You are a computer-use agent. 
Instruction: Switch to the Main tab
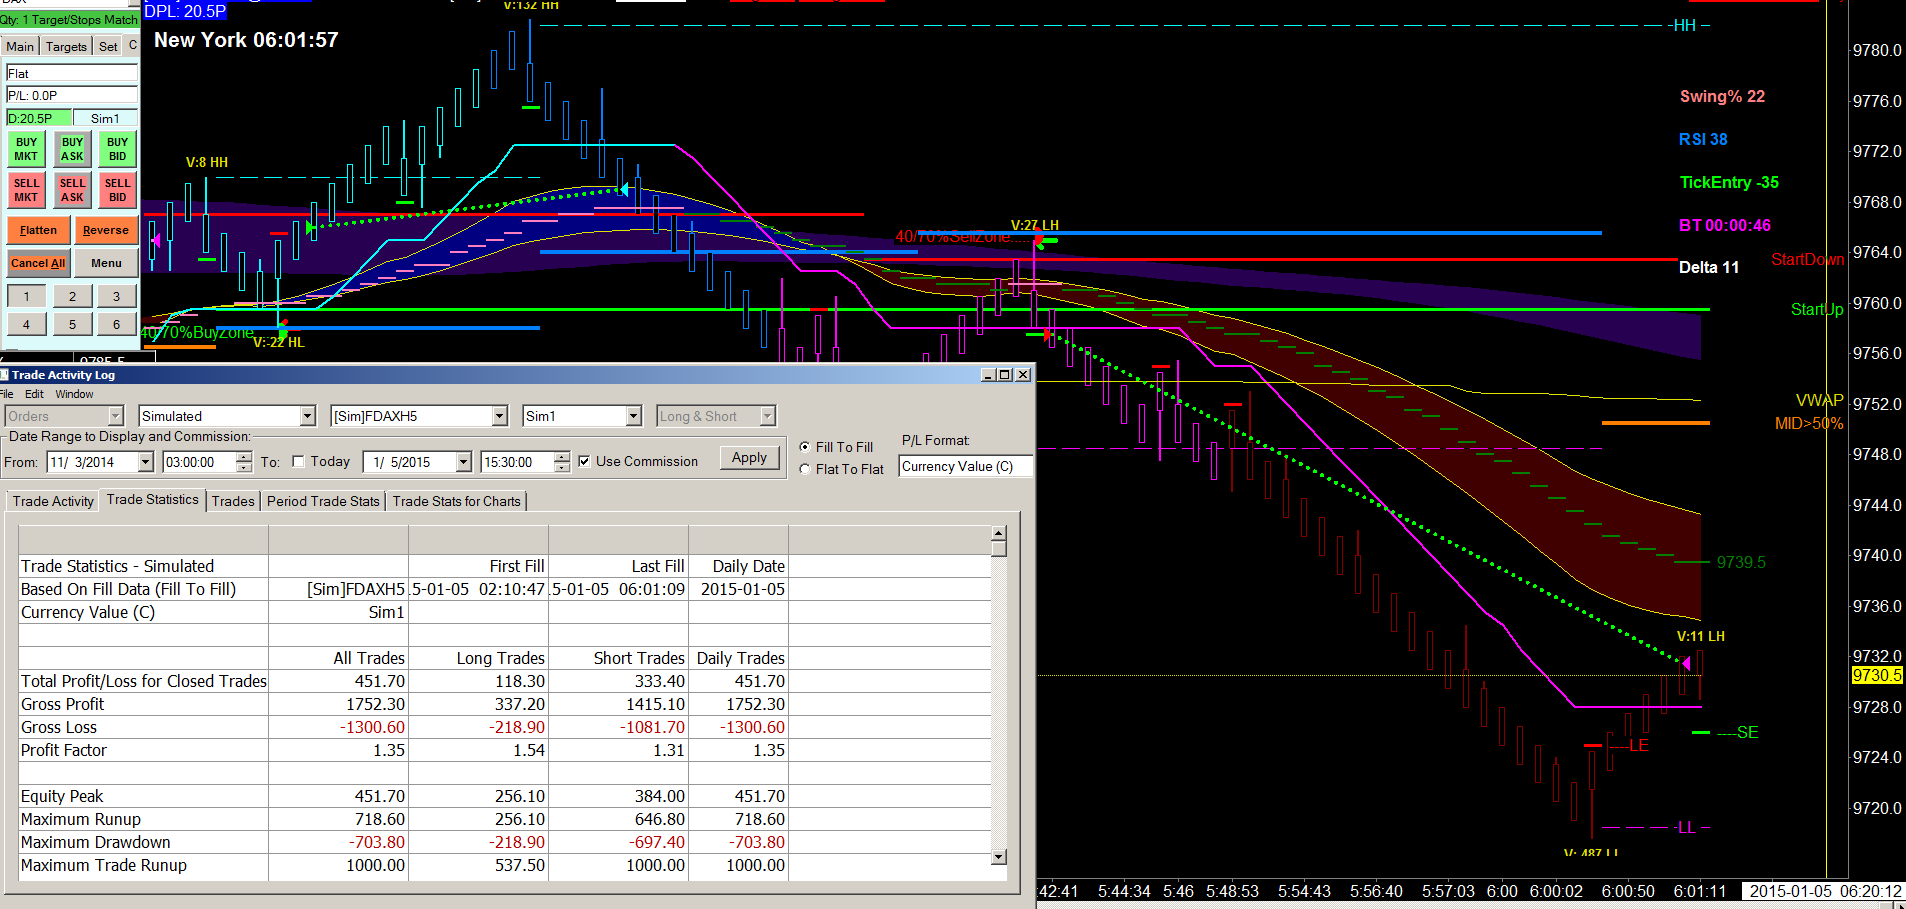click(x=20, y=46)
